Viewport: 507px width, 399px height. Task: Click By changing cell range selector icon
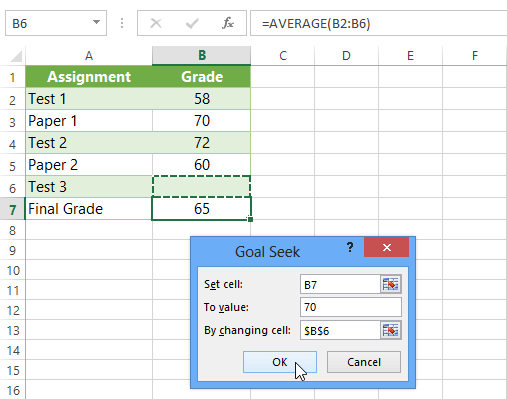click(391, 330)
